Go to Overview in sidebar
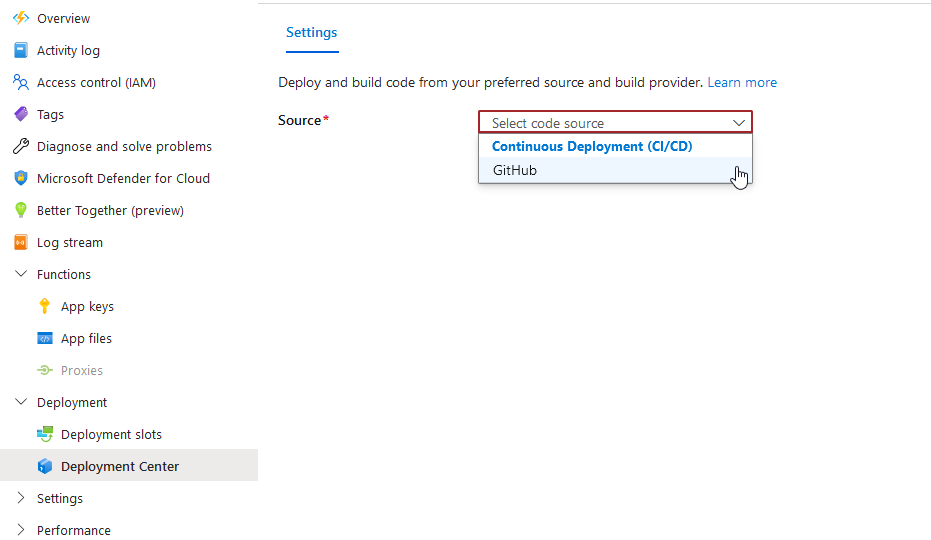 (64, 18)
